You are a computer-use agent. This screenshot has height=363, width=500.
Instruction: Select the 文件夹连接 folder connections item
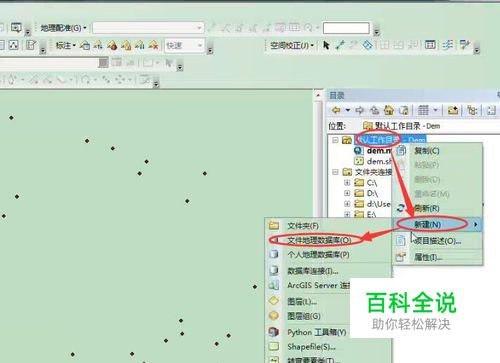point(367,172)
